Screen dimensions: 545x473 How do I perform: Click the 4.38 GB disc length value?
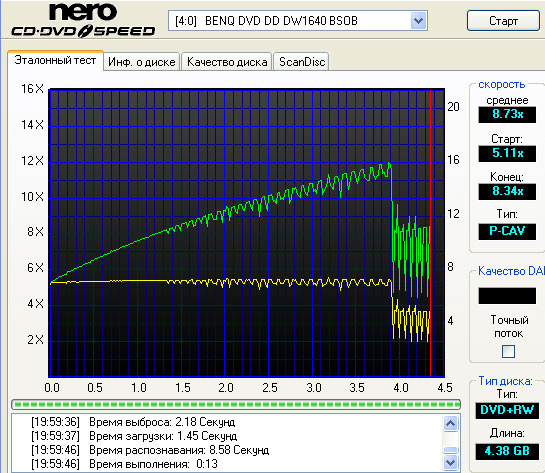pos(507,451)
